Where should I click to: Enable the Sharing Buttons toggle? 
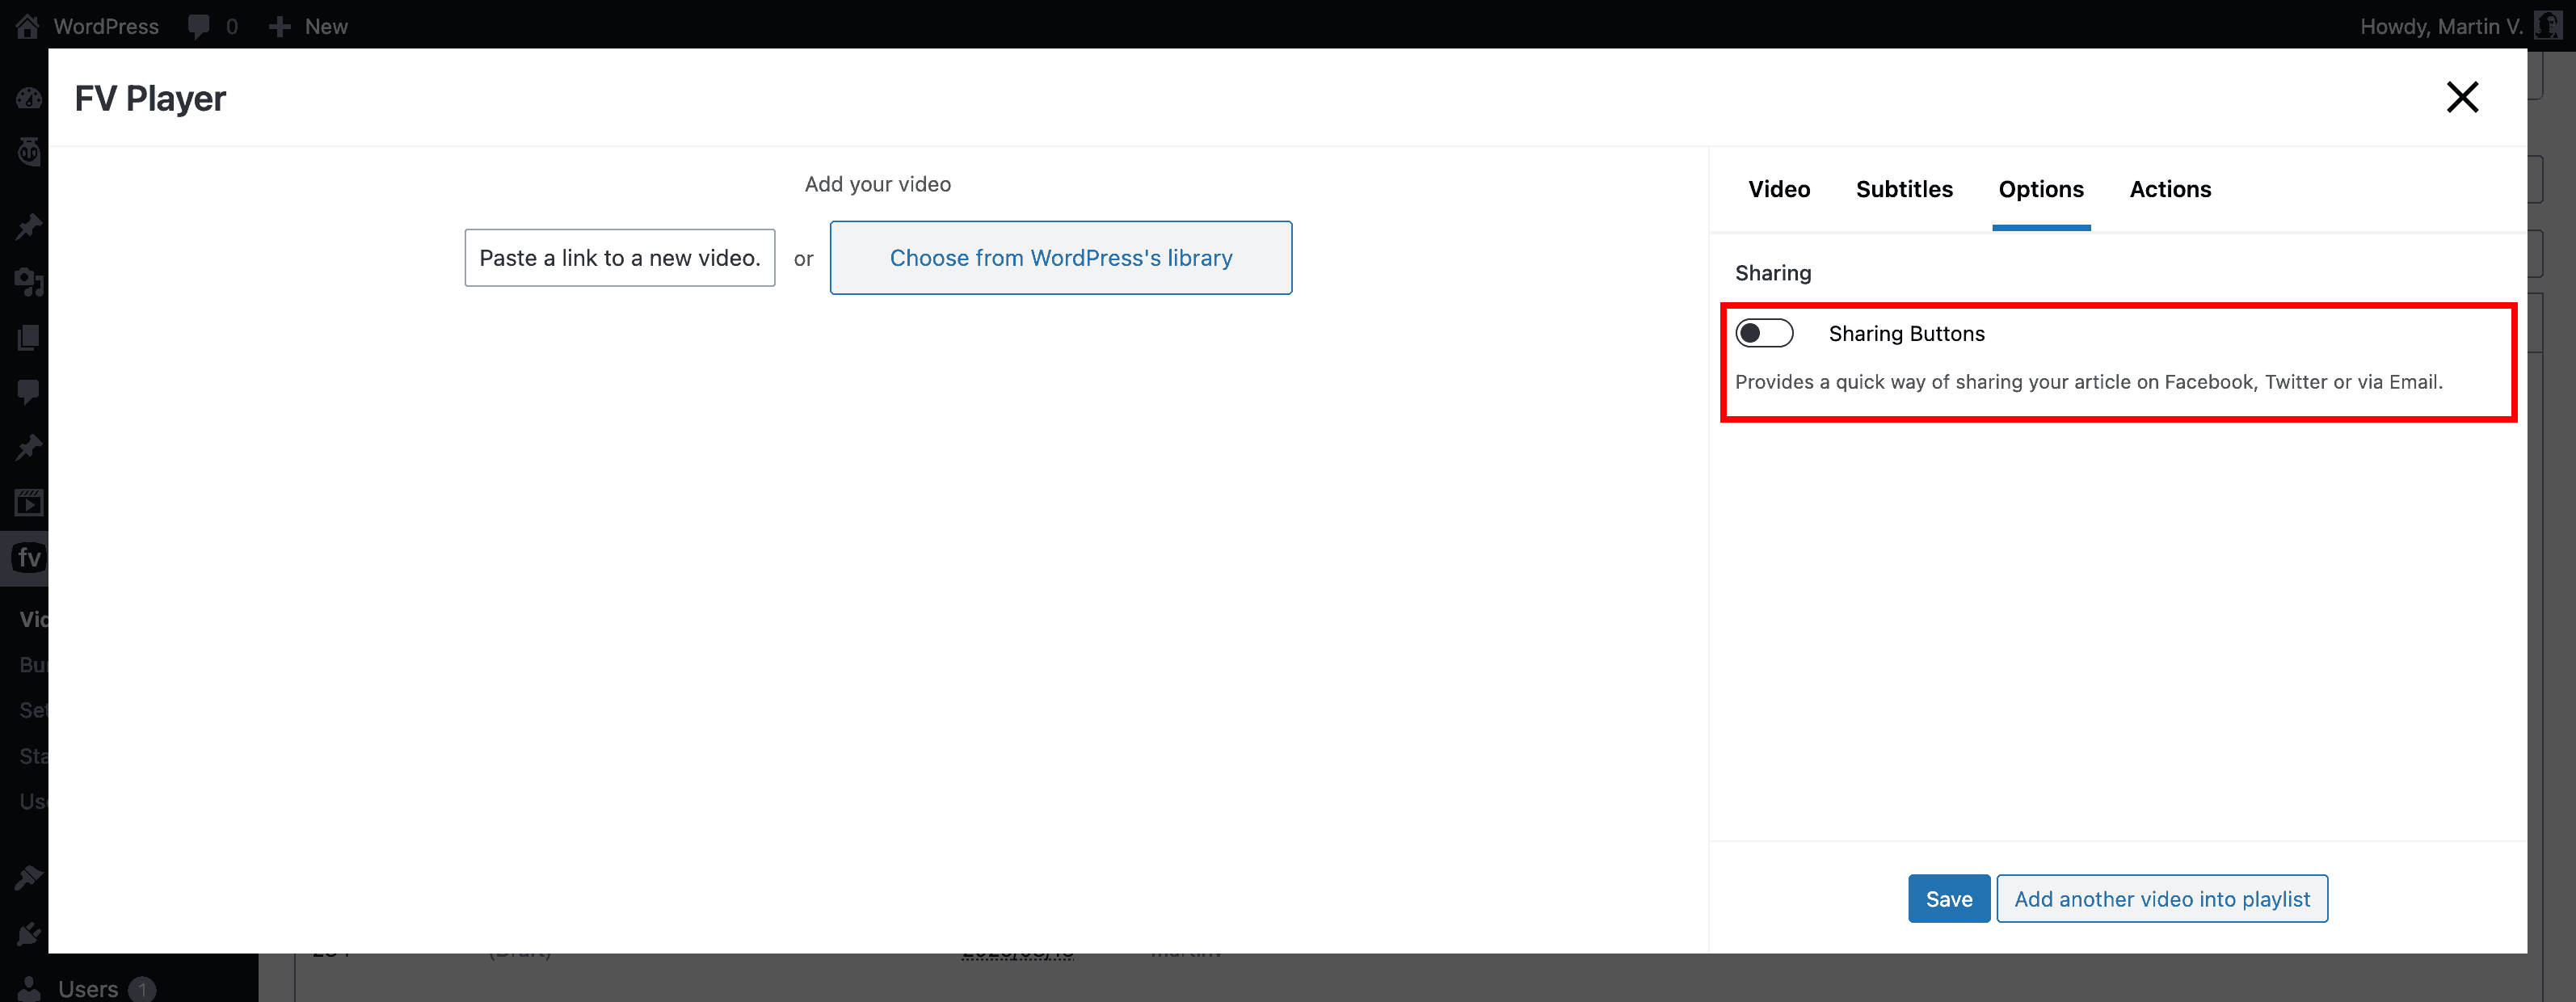[1764, 333]
